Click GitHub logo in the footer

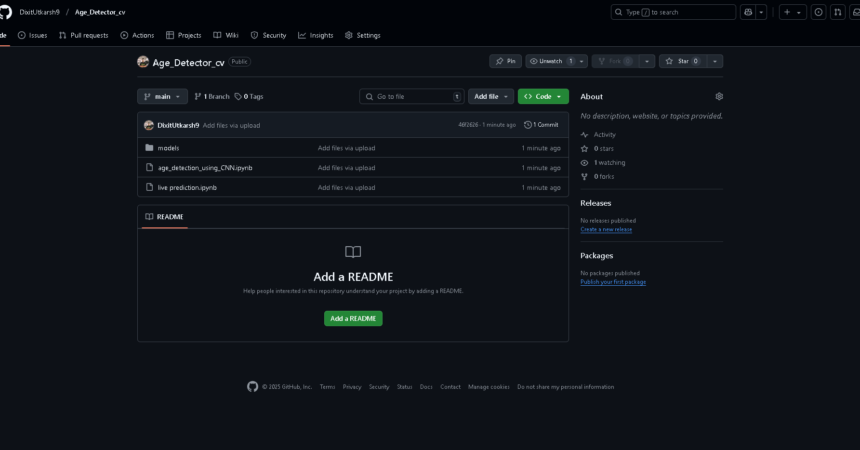point(252,387)
